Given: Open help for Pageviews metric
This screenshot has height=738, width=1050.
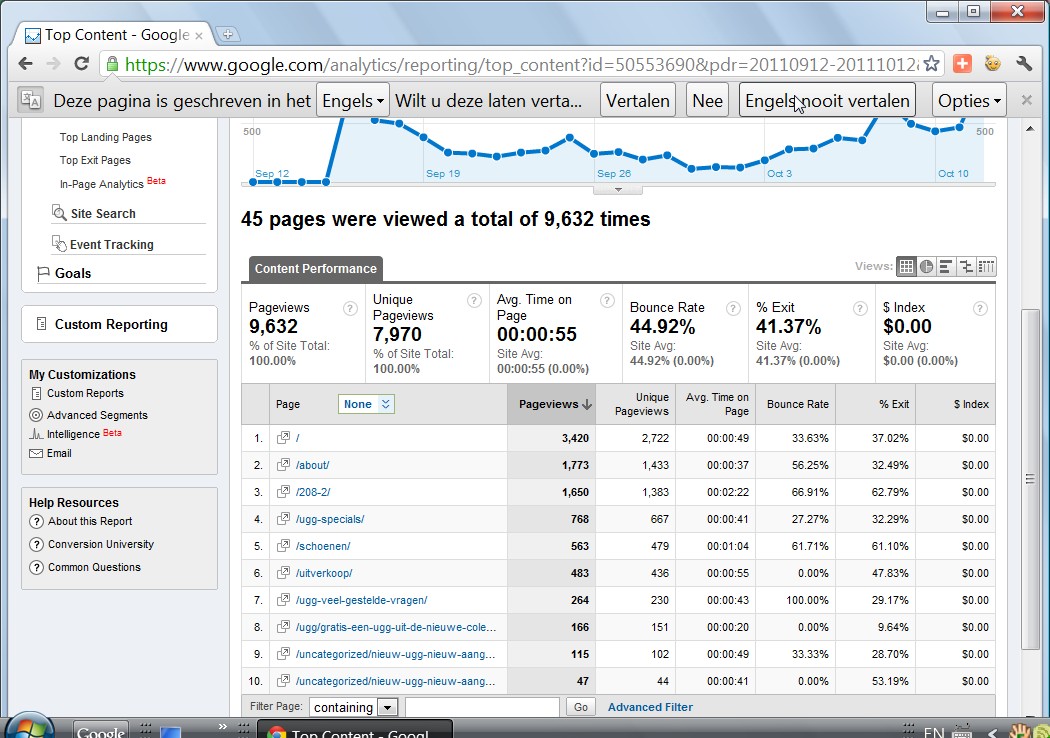Looking at the screenshot, I should click(350, 308).
